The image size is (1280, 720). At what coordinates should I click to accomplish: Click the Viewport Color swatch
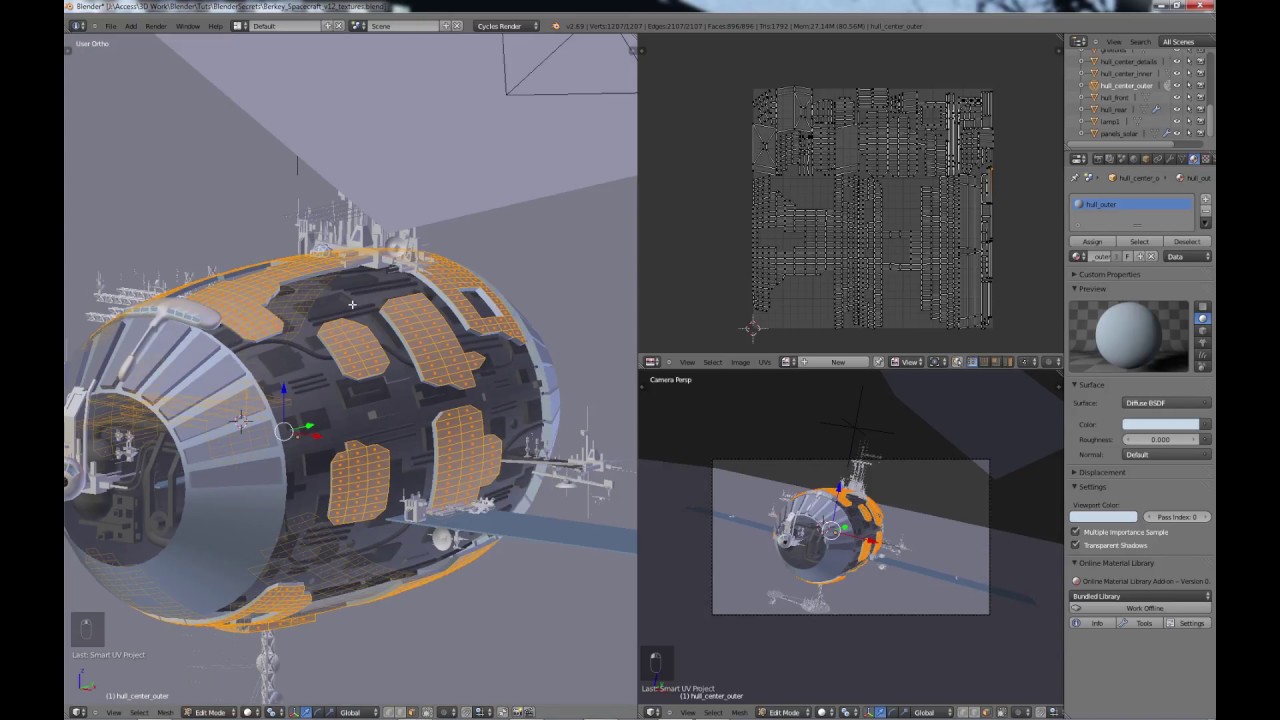(1104, 517)
